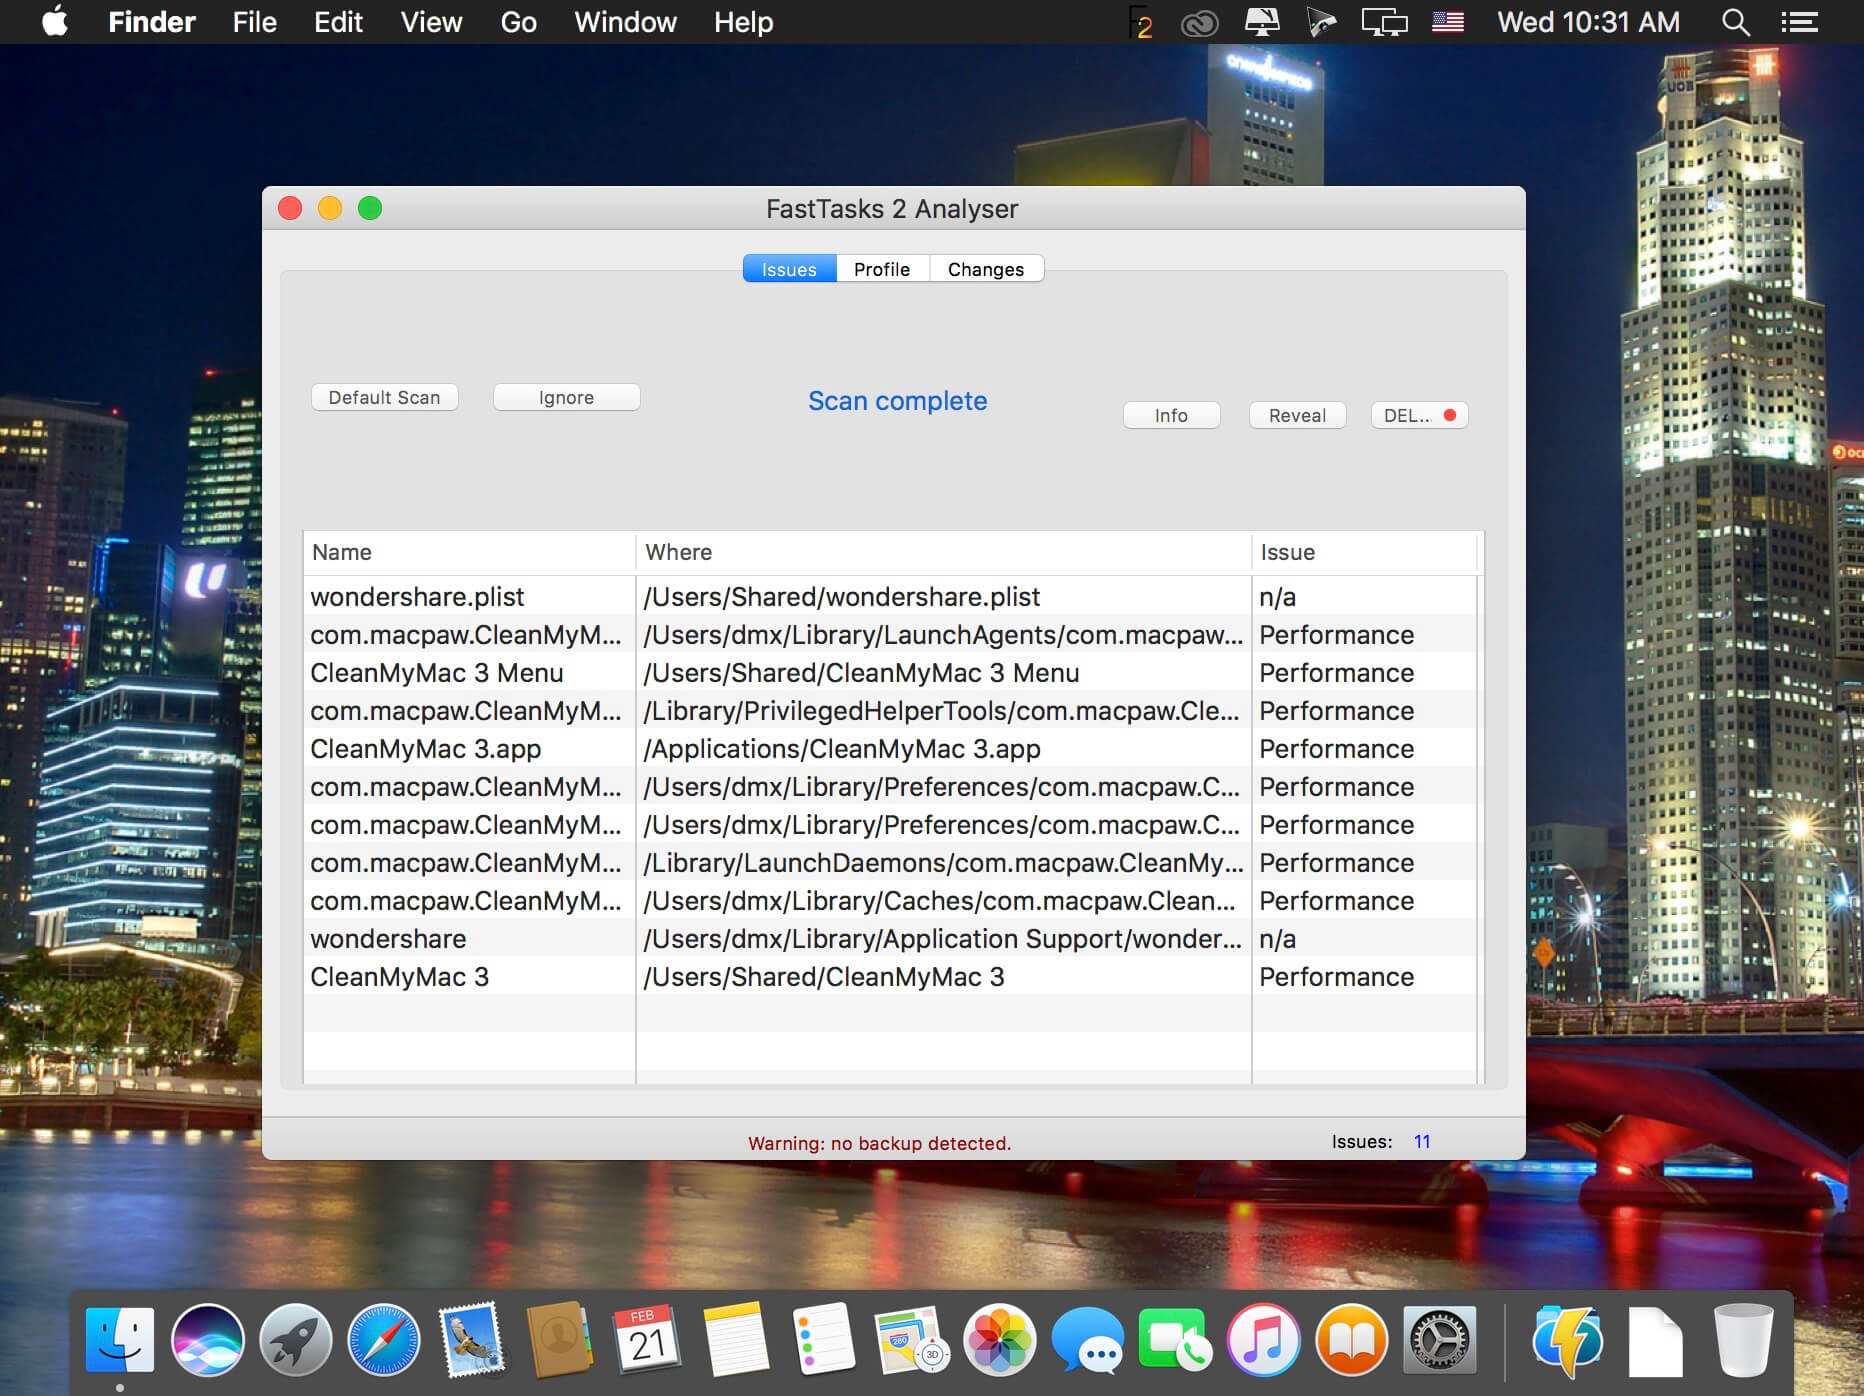Open iTunes music icon in Dock
The width and height of the screenshot is (1864, 1396).
pyautogui.click(x=1263, y=1339)
